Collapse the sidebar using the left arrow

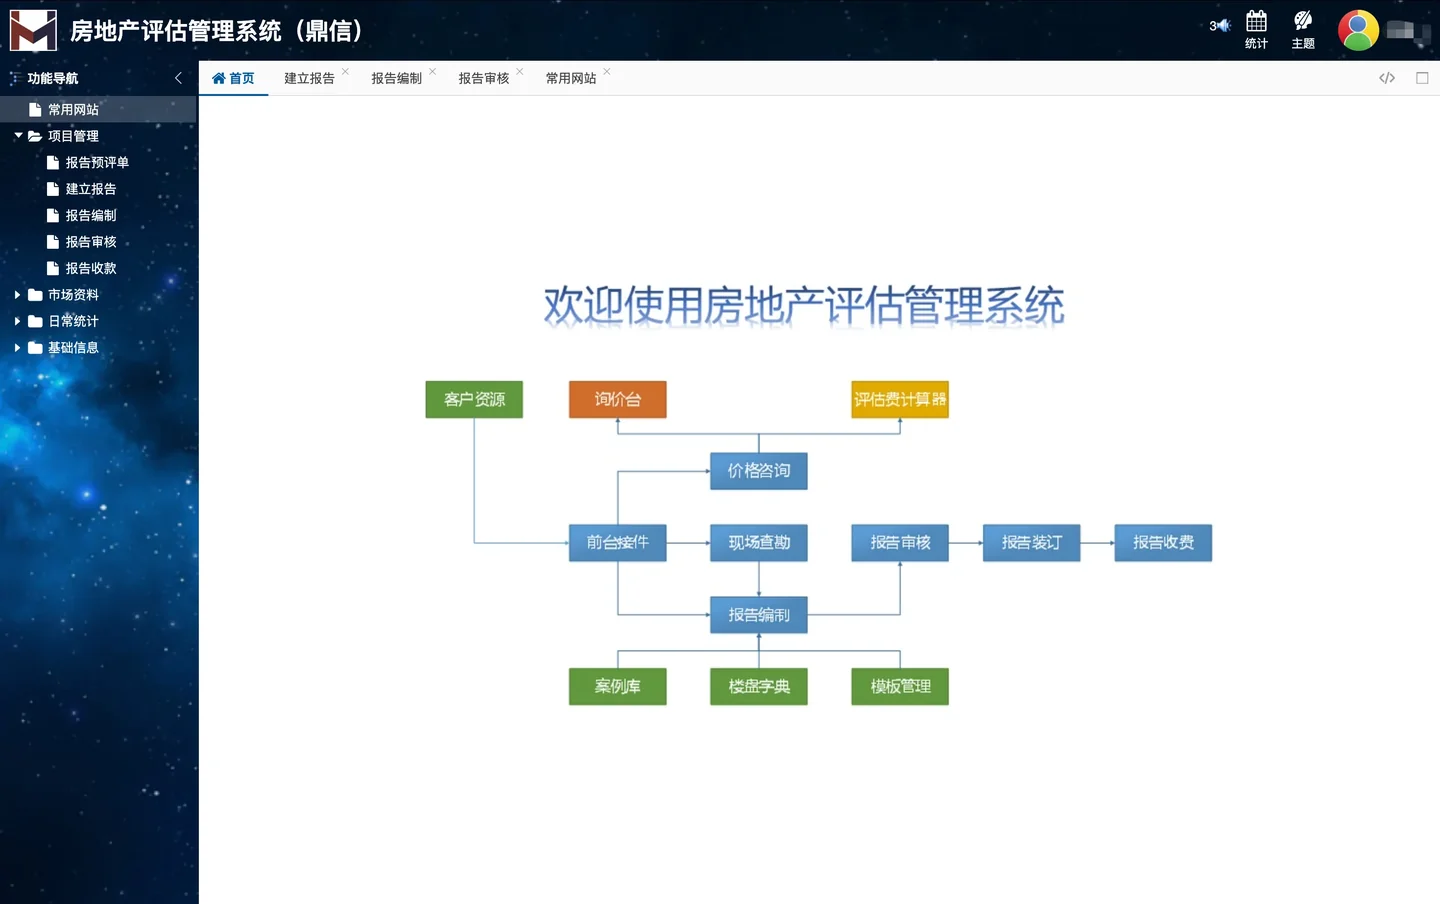pyautogui.click(x=178, y=77)
